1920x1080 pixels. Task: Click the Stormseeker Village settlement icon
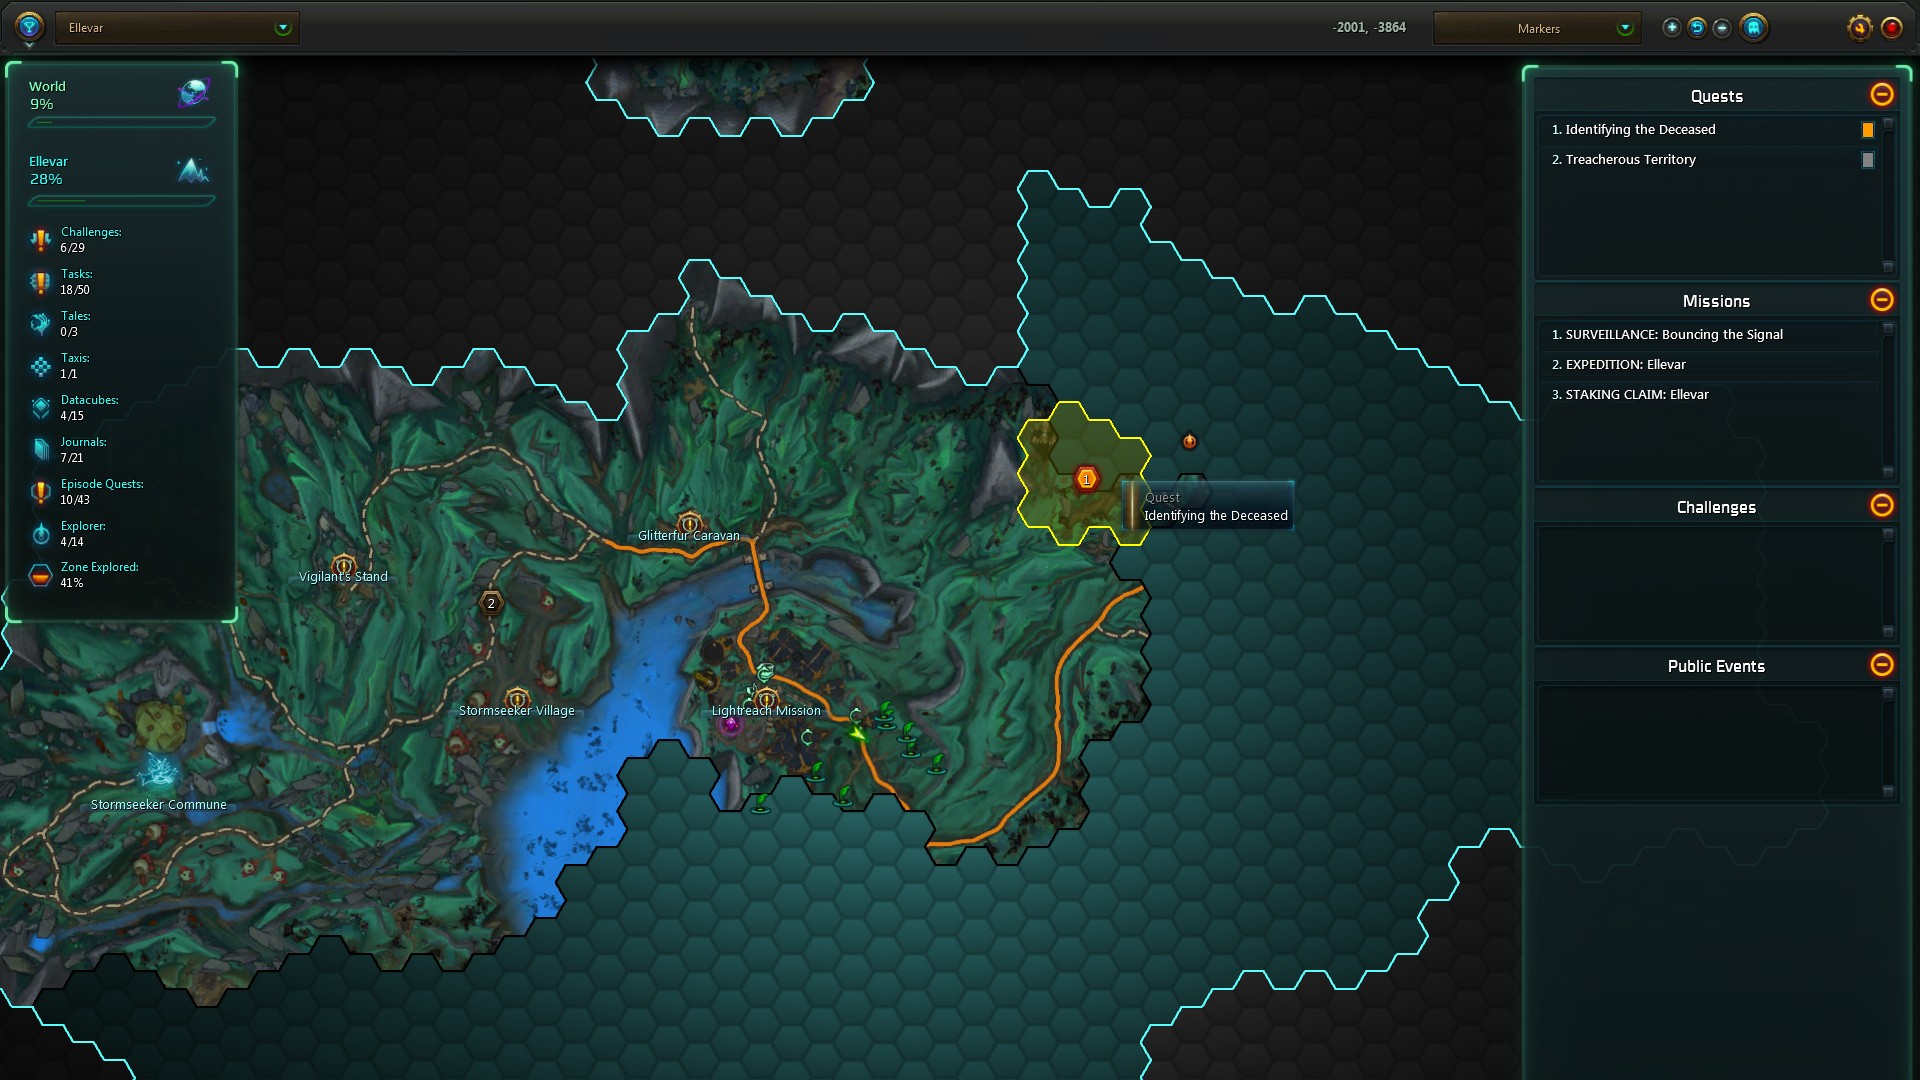(x=516, y=698)
